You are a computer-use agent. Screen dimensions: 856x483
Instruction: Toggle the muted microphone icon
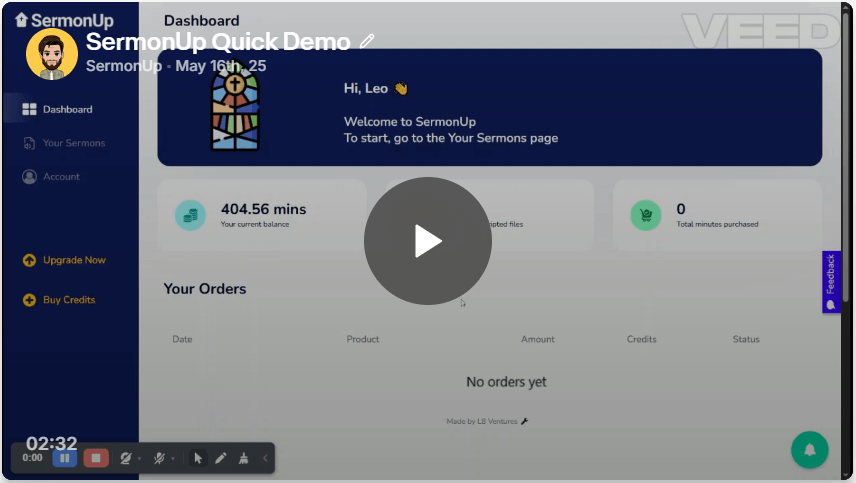pyautogui.click(x=159, y=458)
